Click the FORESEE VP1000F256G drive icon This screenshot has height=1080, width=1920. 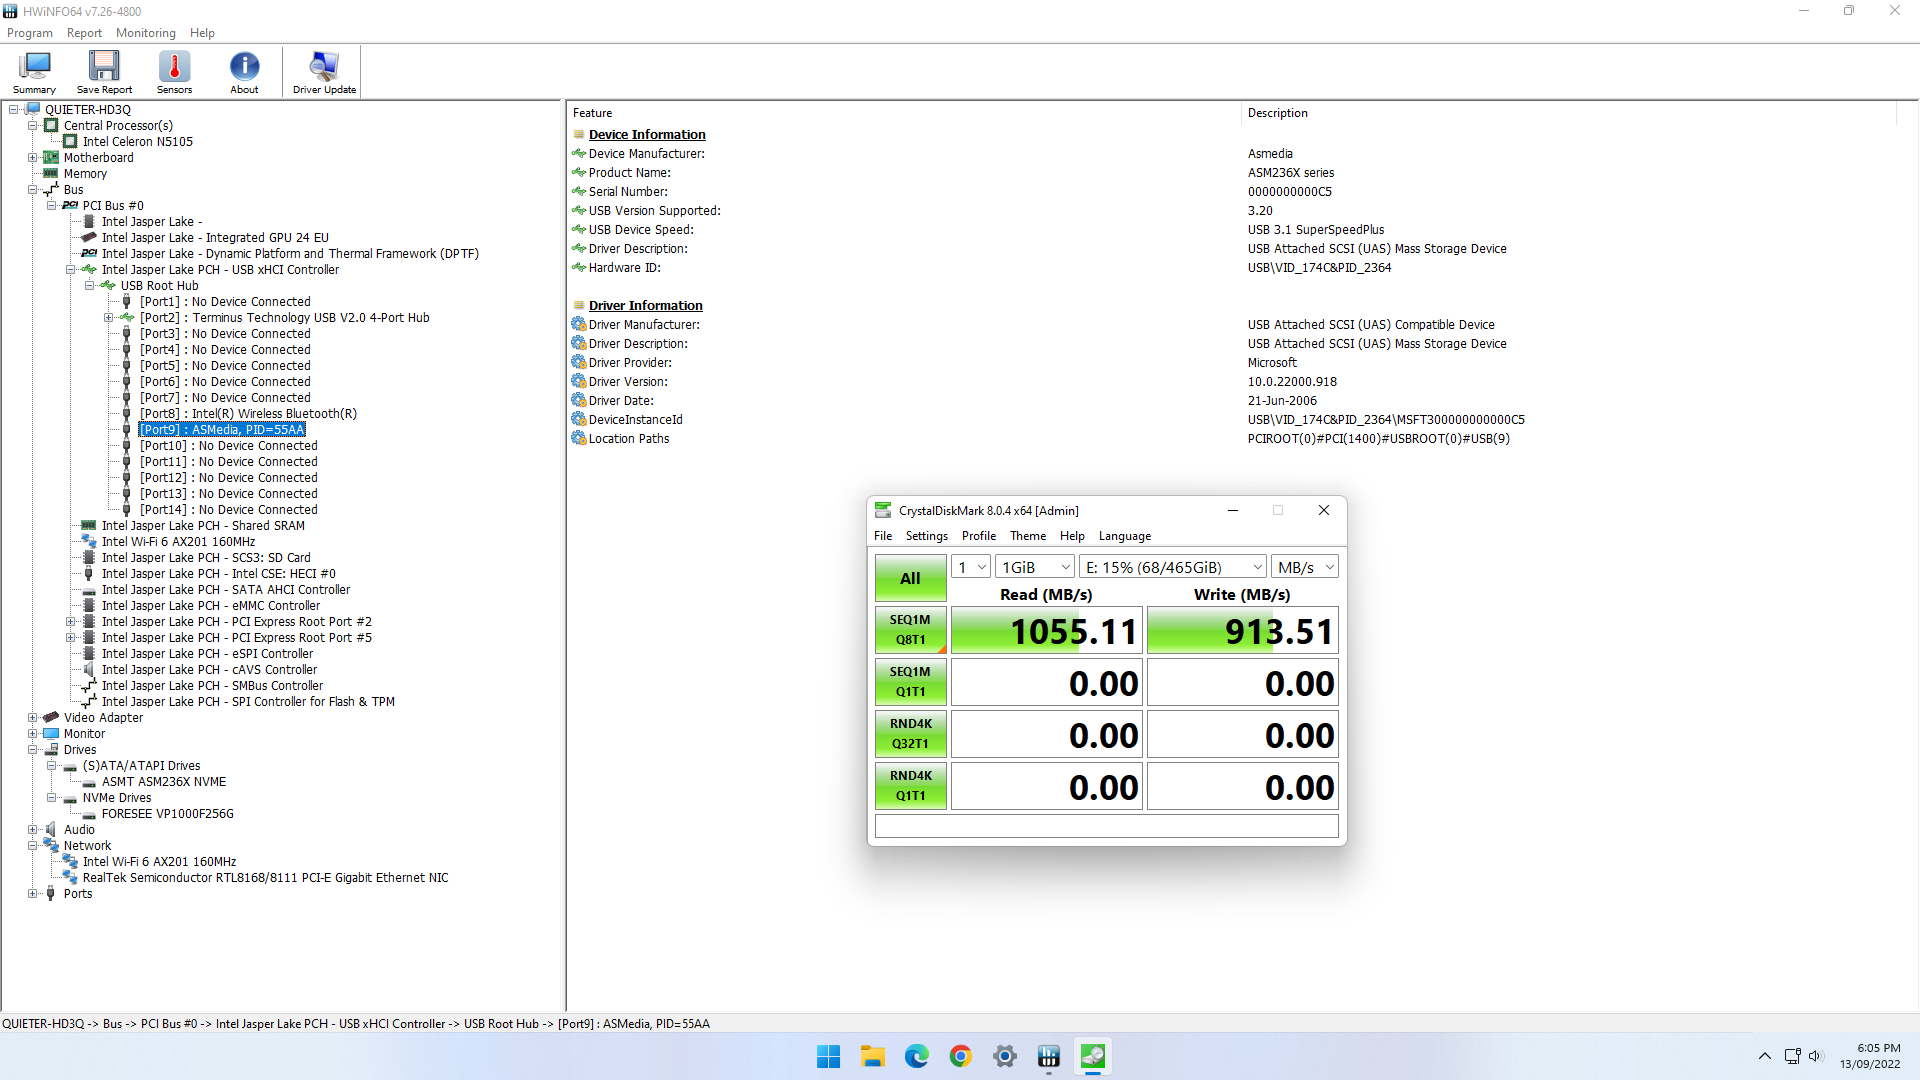[x=89, y=815]
